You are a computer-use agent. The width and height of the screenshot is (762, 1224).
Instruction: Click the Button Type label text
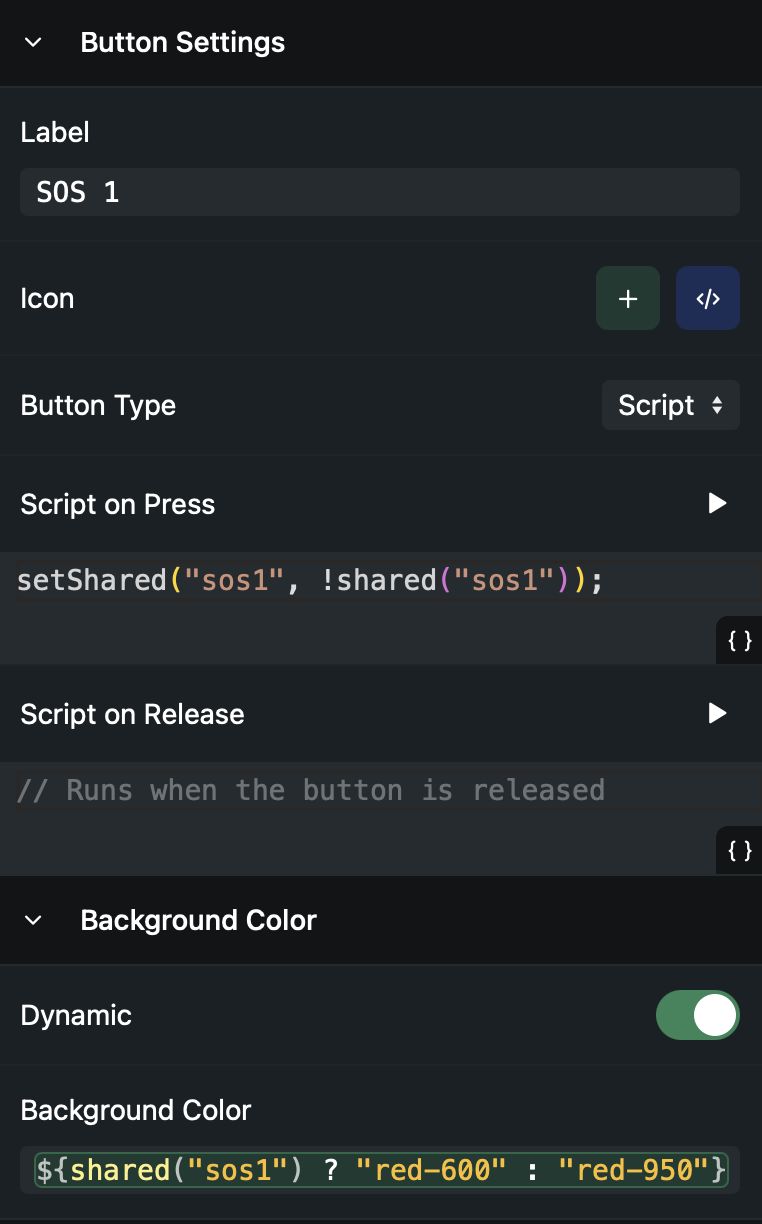coord(98,405)
